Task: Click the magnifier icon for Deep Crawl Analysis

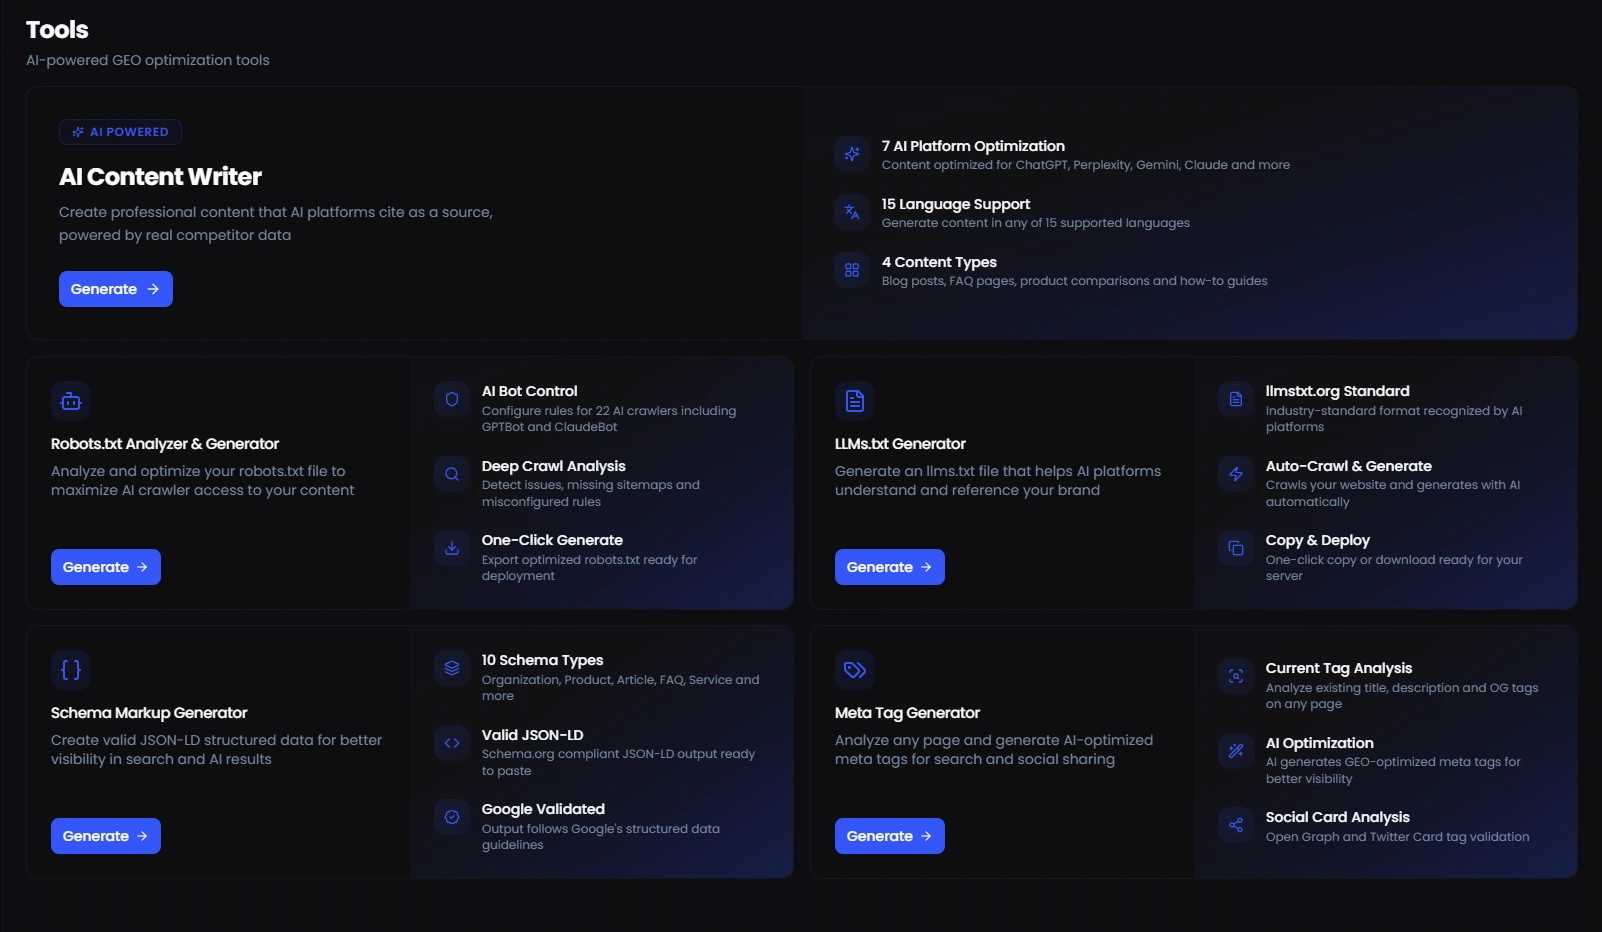Action: click(451, 474)
